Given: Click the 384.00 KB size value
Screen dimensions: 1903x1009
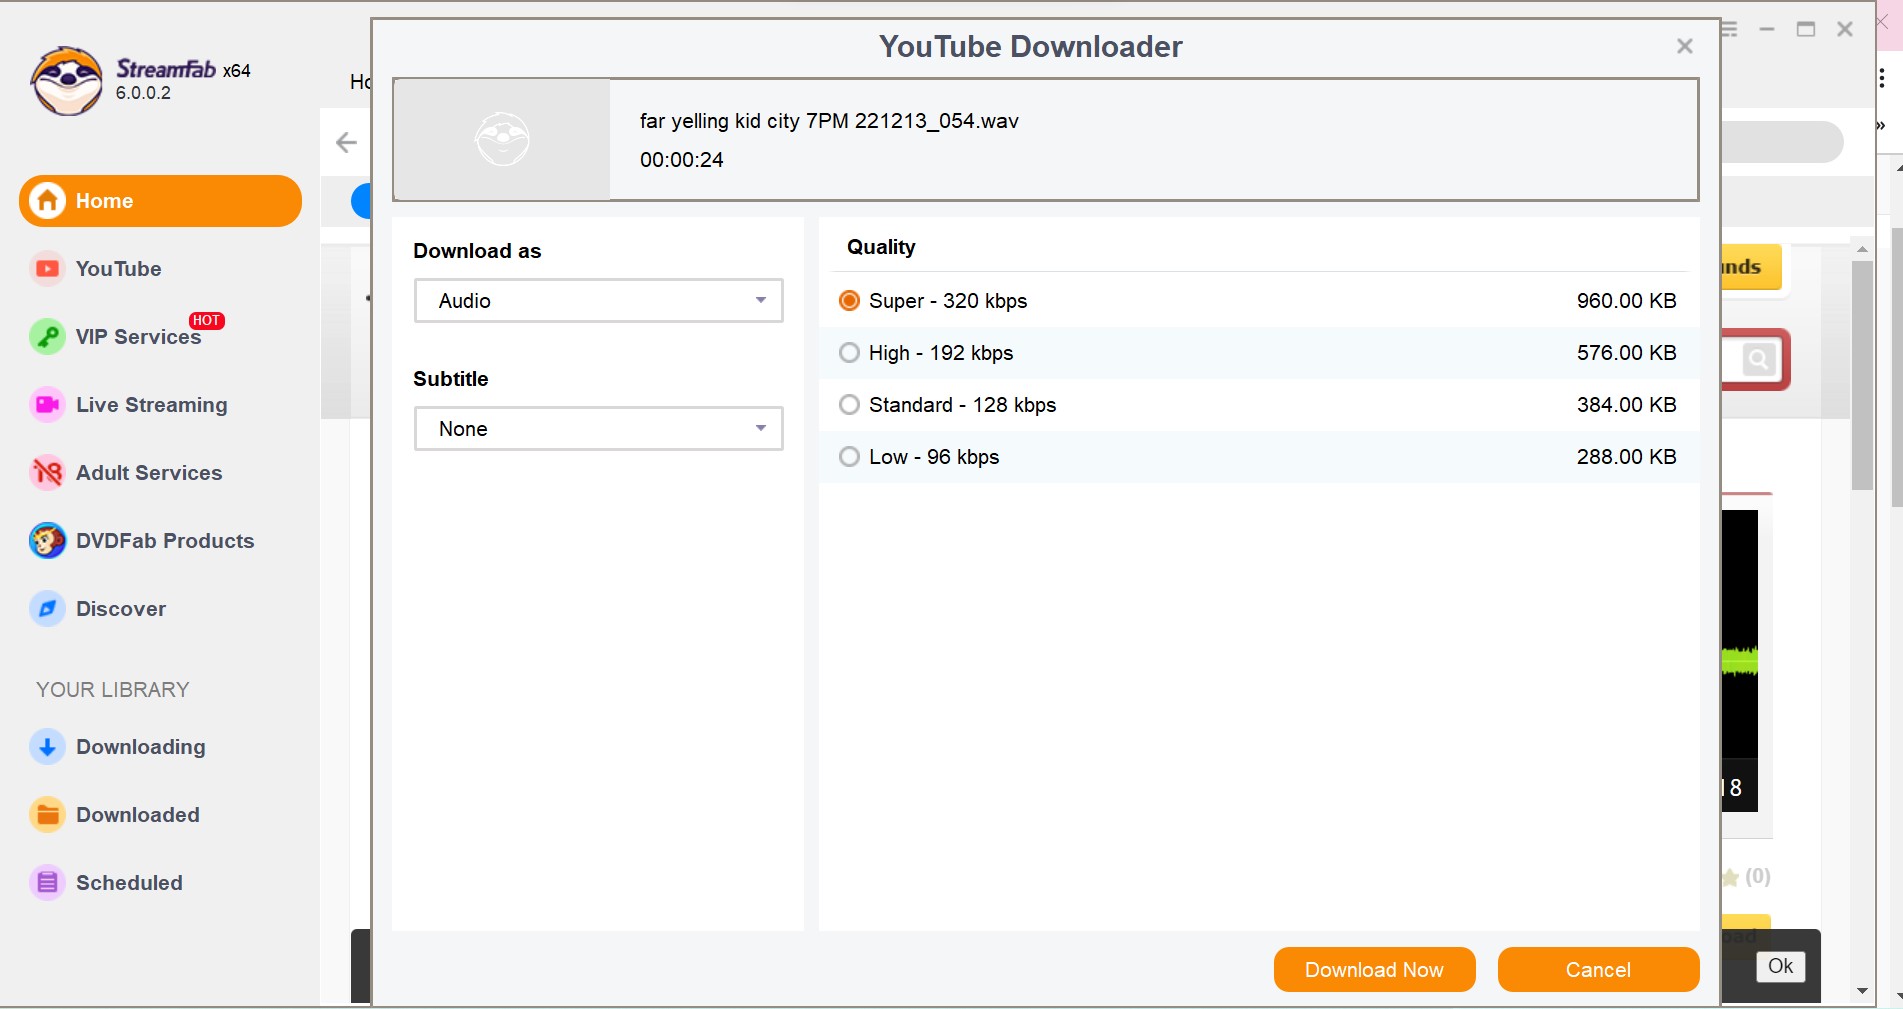Looking at the screenshot, I should click(1626, 405).
